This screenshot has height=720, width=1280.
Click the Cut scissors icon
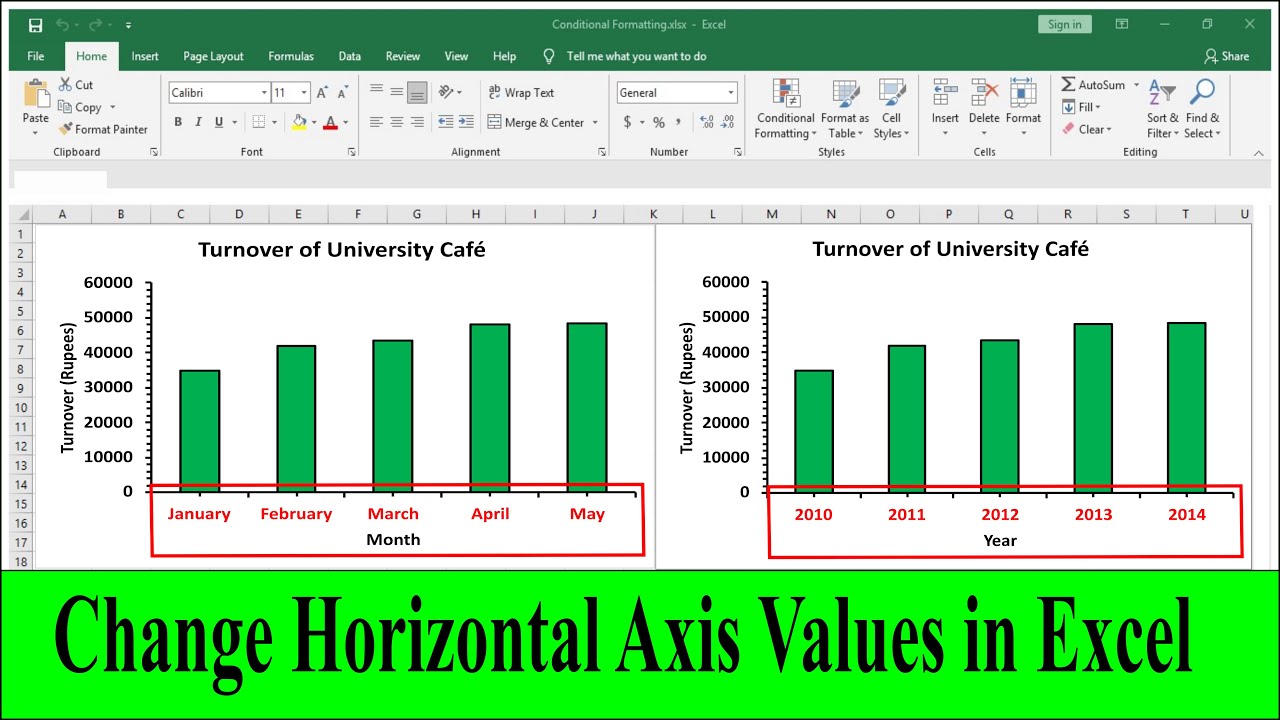(x=66, y=85)
